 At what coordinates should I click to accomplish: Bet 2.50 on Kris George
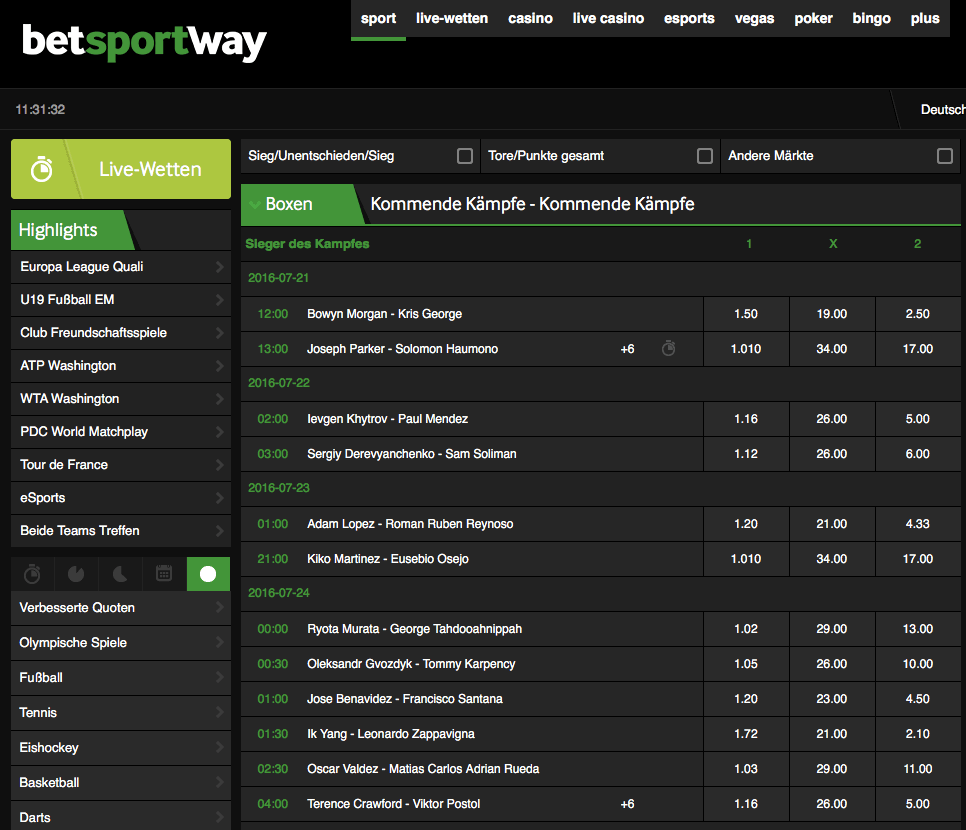click(918, 314)
